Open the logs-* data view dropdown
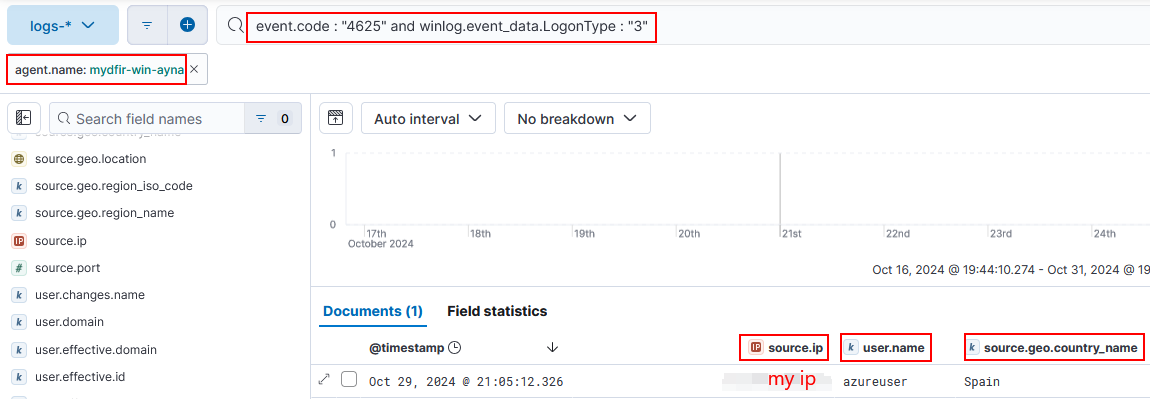 63,25
